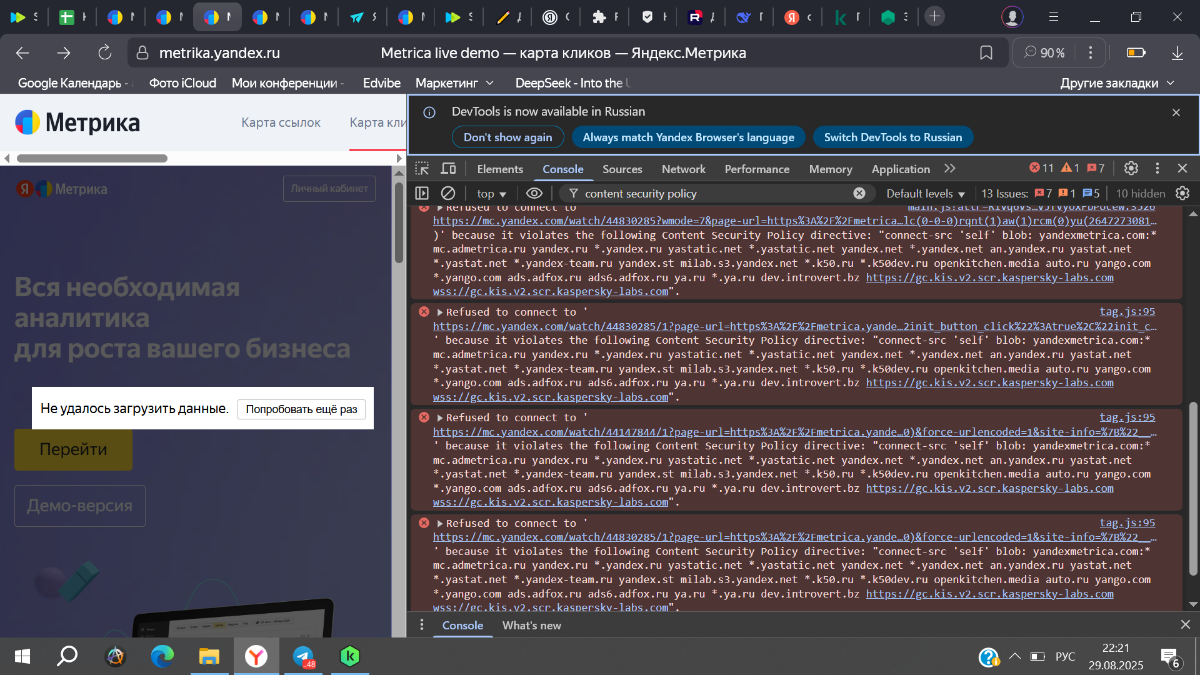Click the Metrica logo on the page
1200x675 pixels.
pyautogui.click(x=77, y=123)
